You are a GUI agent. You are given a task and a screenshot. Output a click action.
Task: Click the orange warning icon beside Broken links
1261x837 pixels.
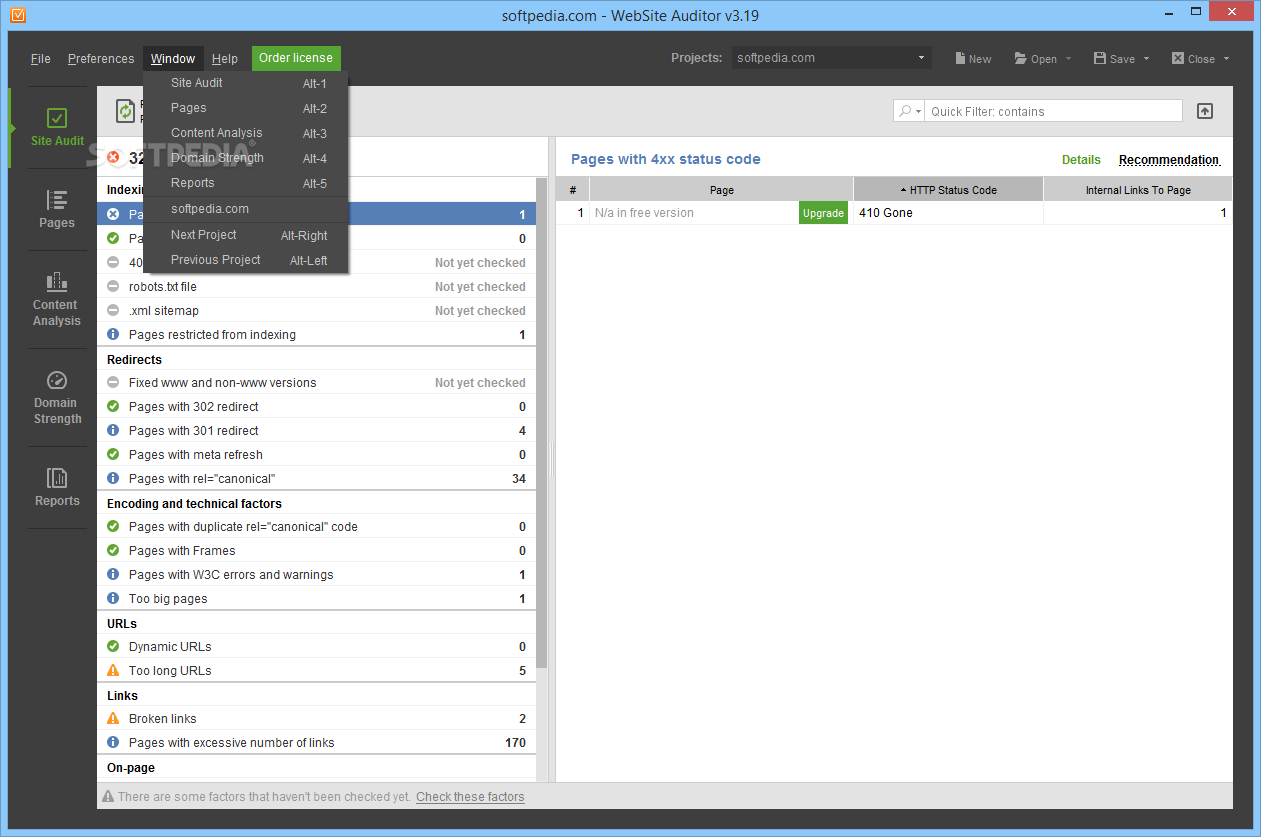click(x=113, y=719)
